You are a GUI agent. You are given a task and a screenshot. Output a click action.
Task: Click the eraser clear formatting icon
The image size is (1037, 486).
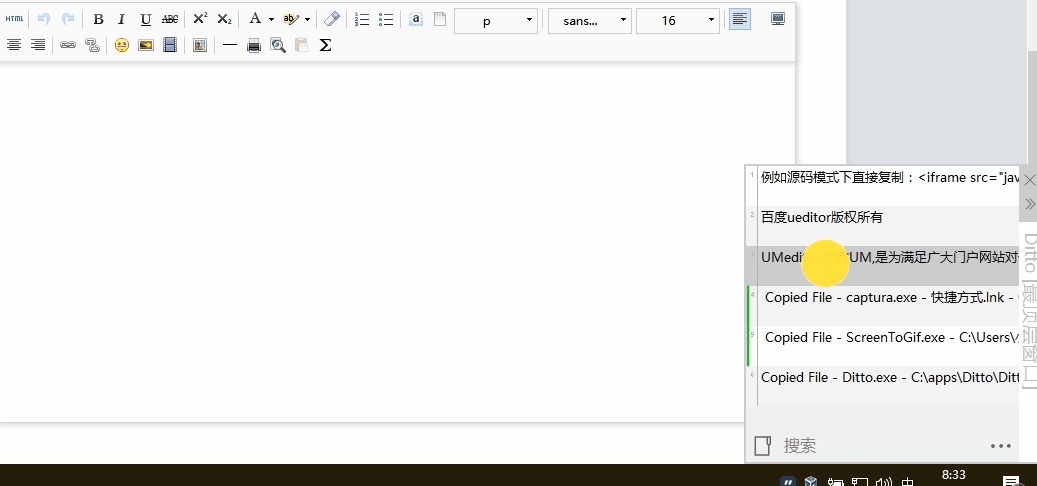tap(332, 19)
